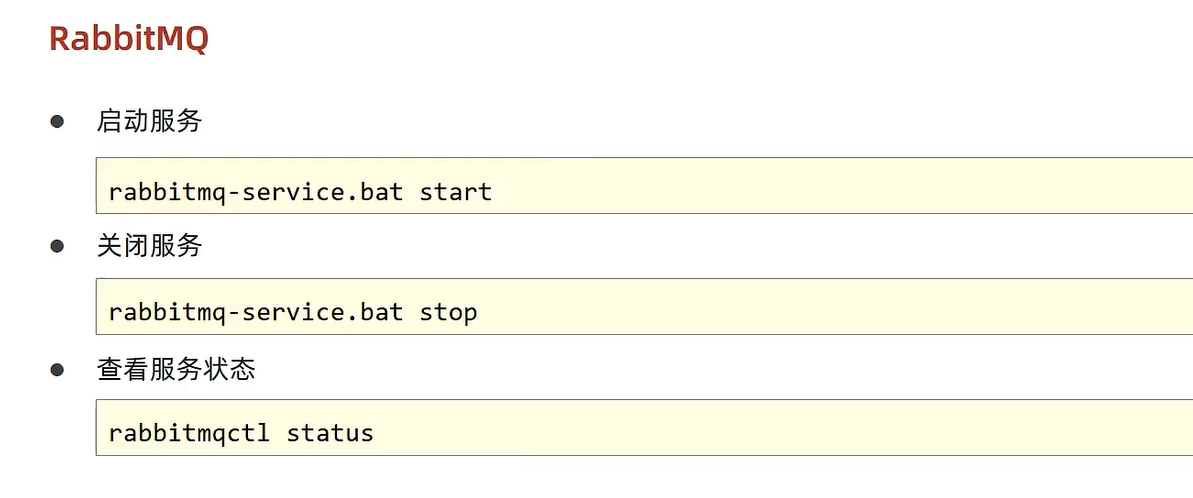Click the word start in first command
Screen dimensions: 1193x498
456,191
